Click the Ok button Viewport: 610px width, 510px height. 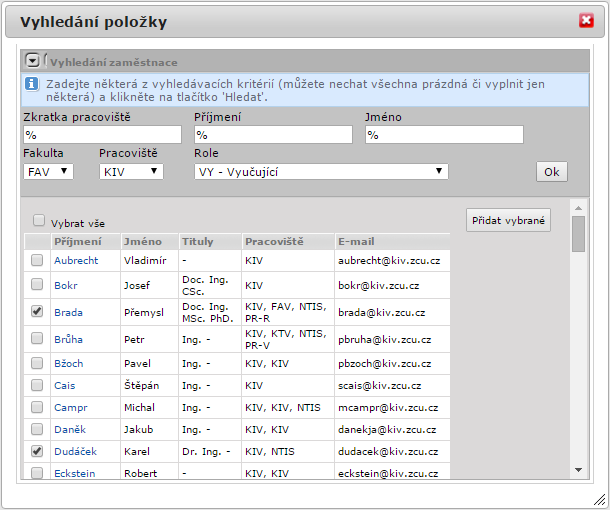(x=552, y=172)
